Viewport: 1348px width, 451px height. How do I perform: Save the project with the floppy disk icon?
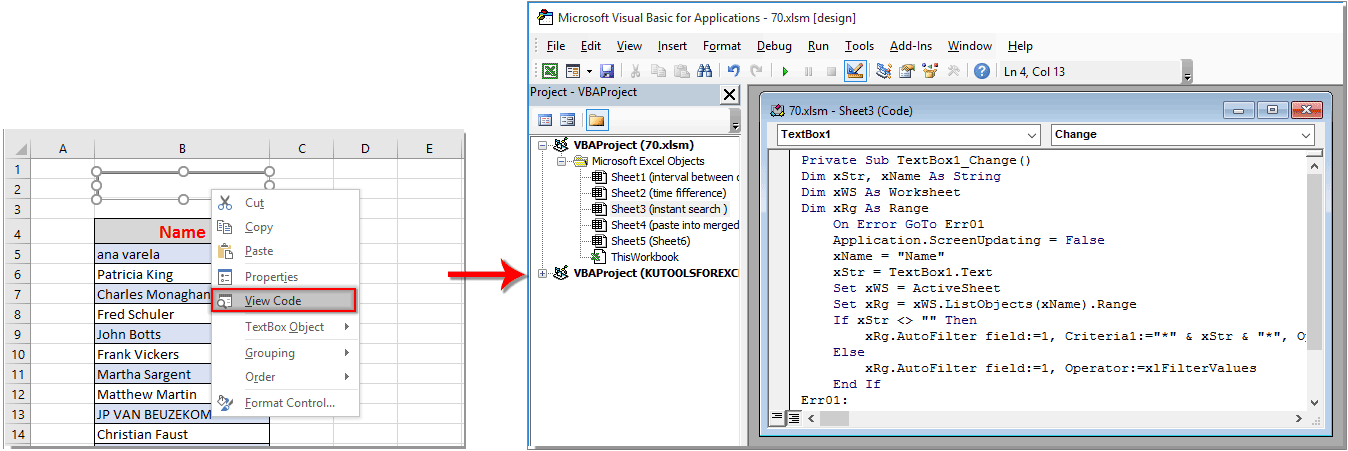[x=607, y=71]
